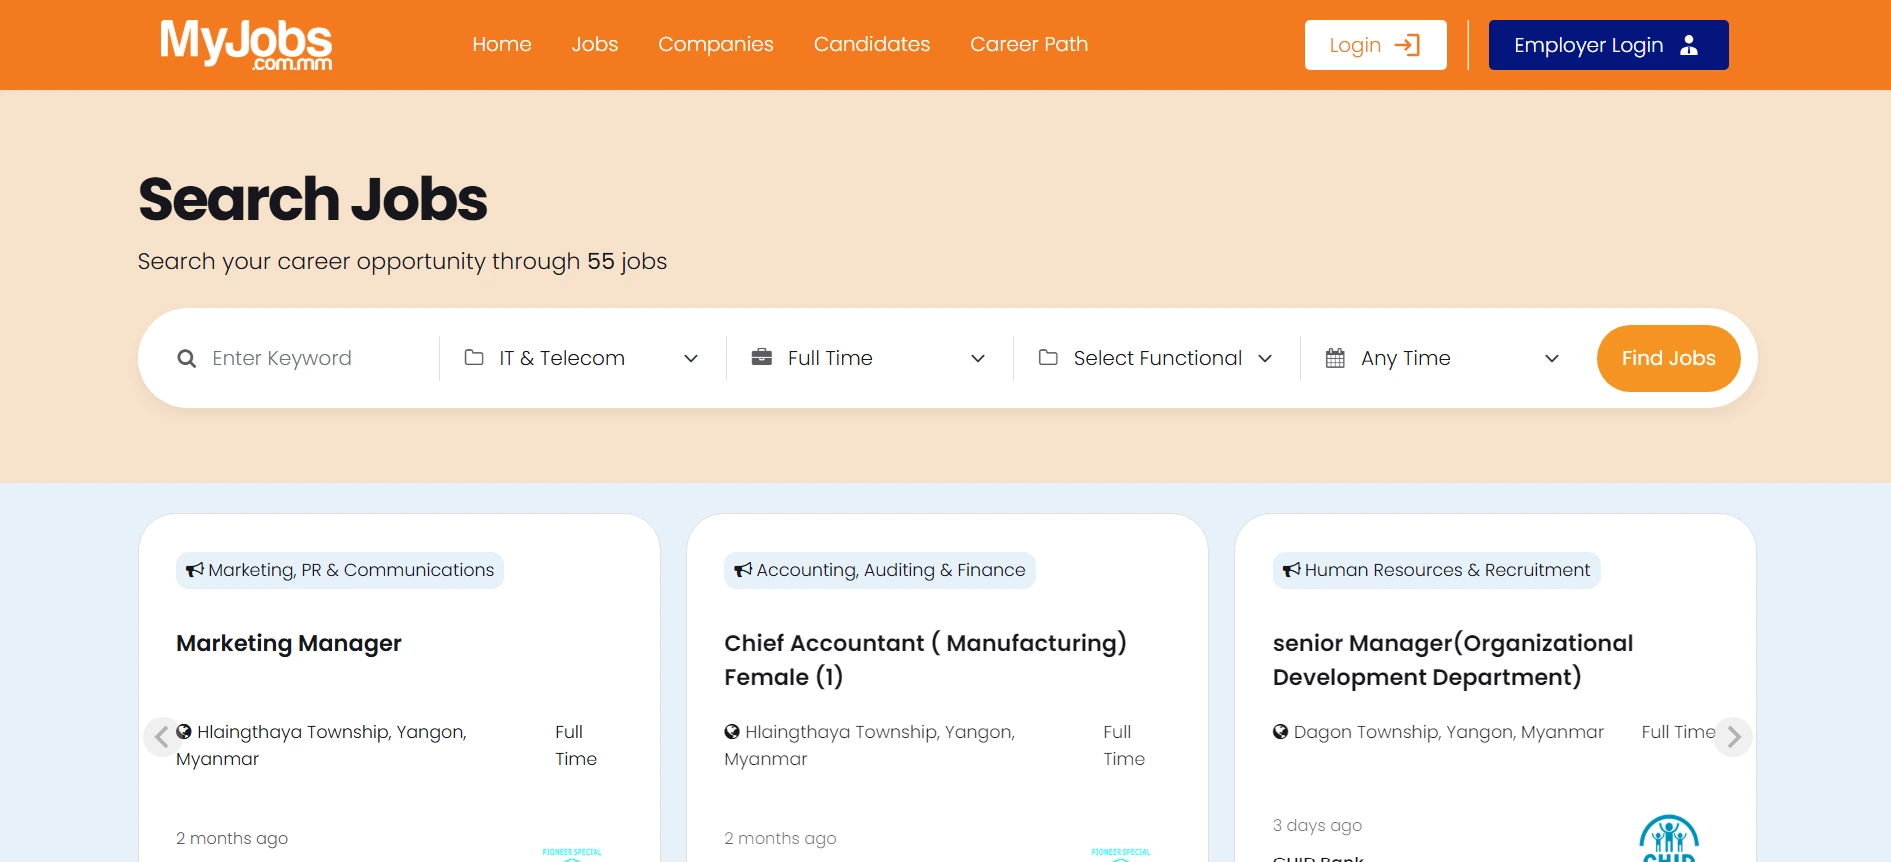This screenshot has width=1891, height=862.
Task: Click the folder icon beside IT & Telecom
Action: (x=474, y=357)
